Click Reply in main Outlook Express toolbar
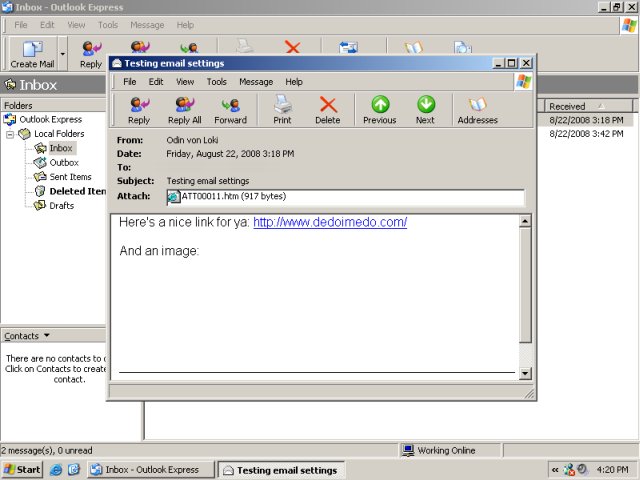The image size is (640, 480). (91, 54)
